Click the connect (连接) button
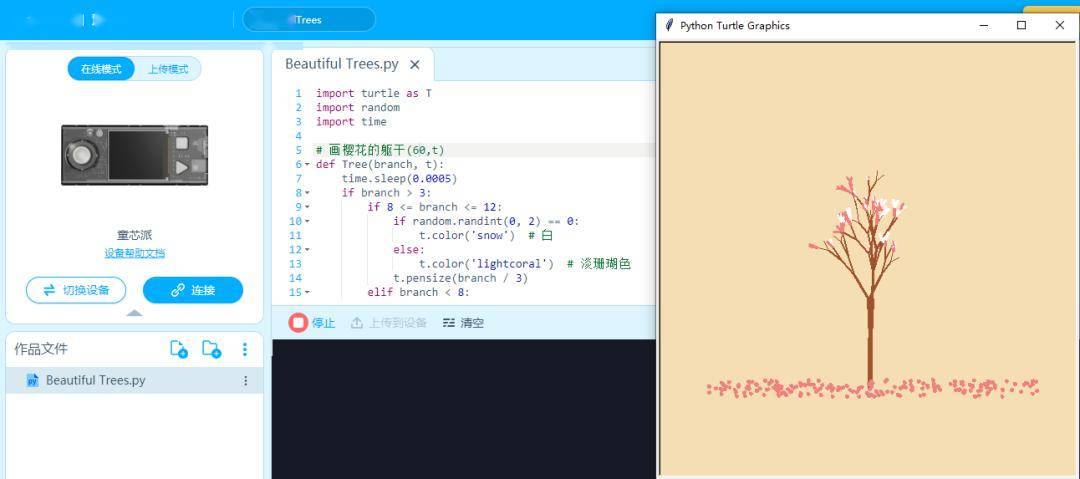Viewport: 1080px width, 479px height. click(x=193, y=290)
